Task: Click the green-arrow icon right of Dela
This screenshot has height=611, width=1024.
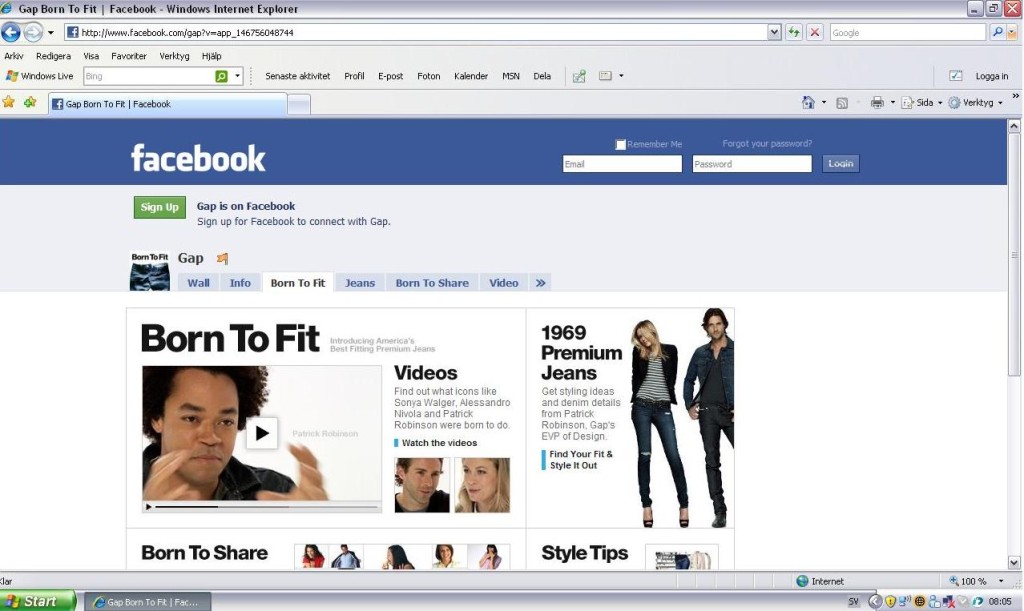Action: tap(579, 76)
